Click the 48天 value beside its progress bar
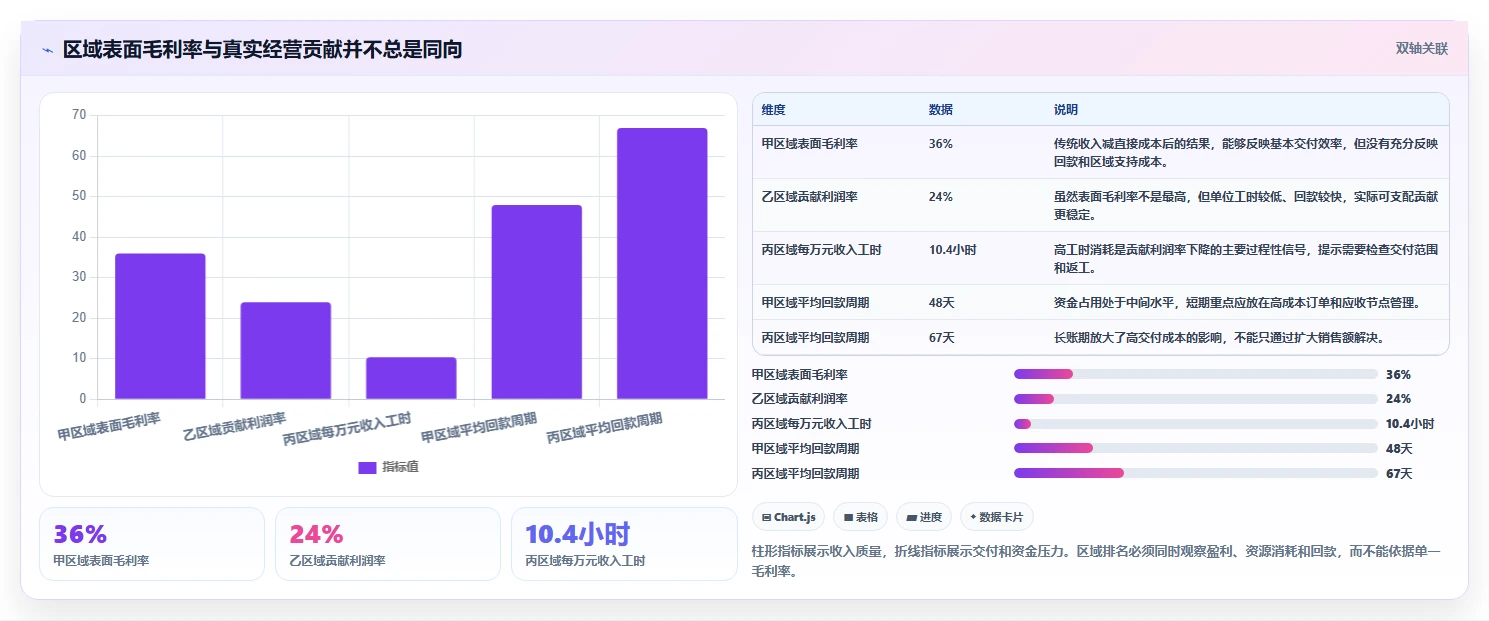 [1399, 449]
